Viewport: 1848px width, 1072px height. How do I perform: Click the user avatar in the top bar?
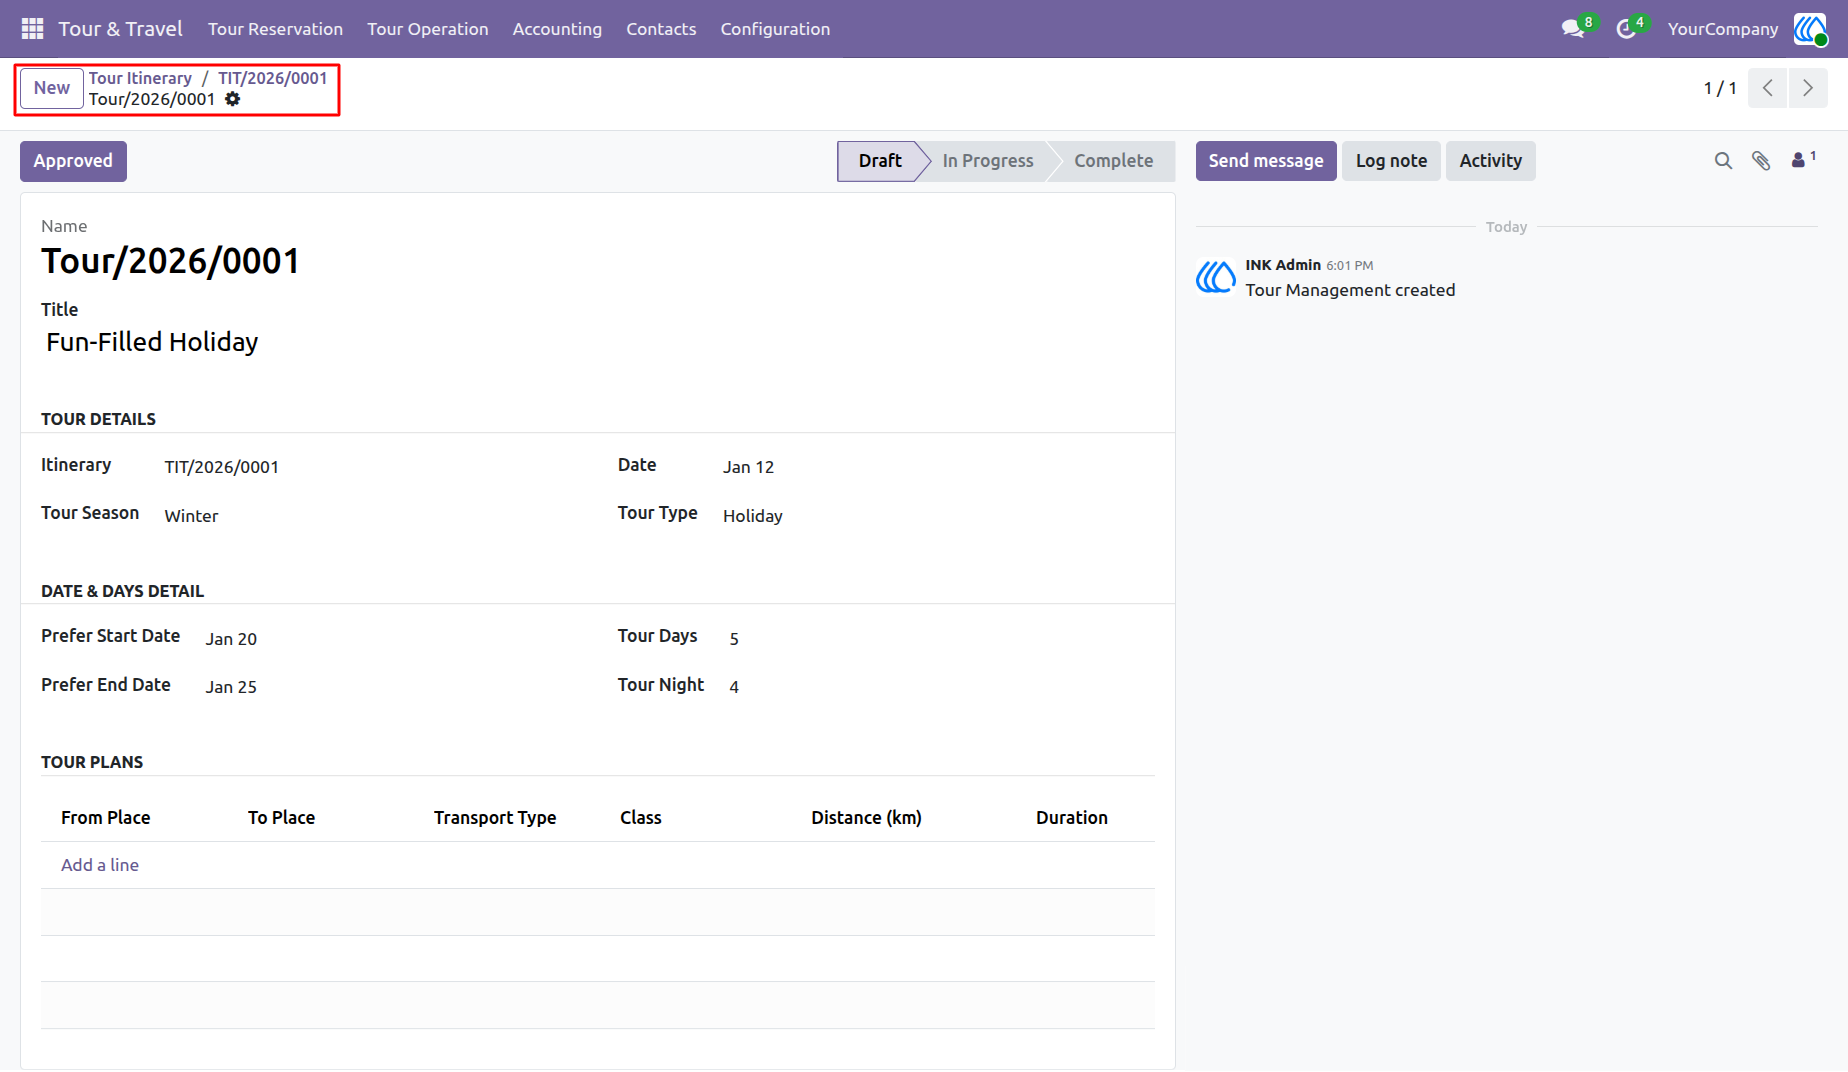point(1810,29)
